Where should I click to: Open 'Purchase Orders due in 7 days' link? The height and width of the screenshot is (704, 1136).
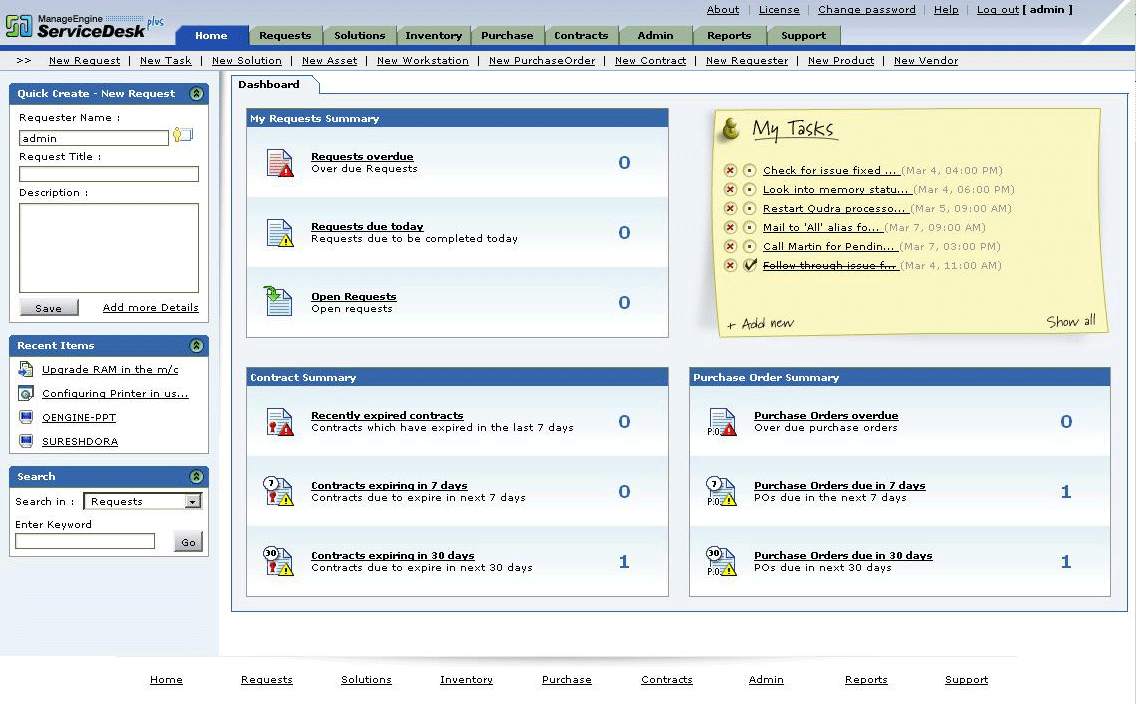[x=840, y=485]
